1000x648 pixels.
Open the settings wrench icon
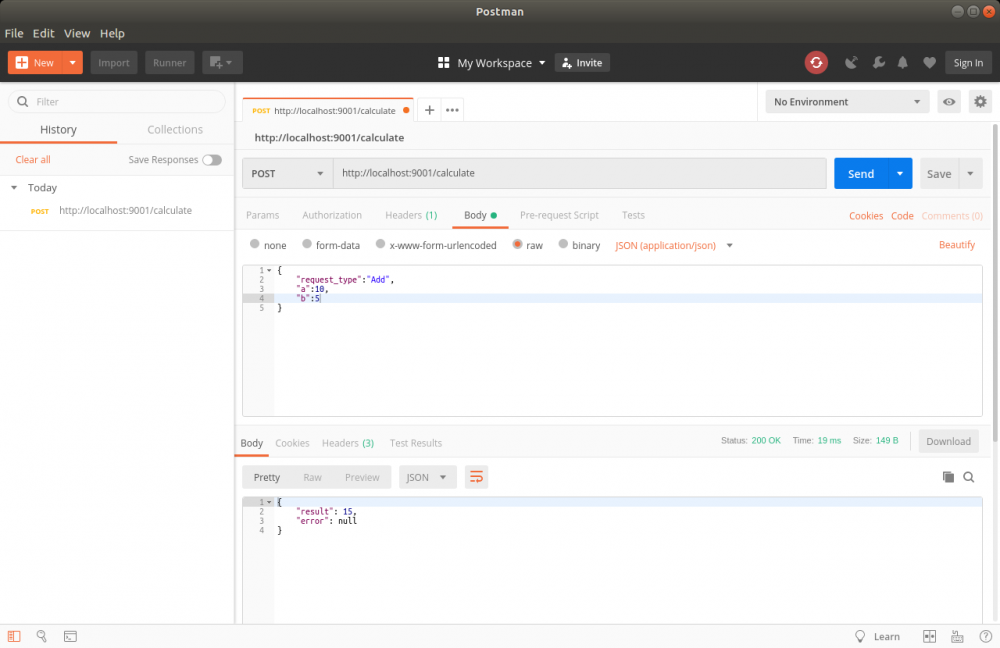(x=878, y=63)
